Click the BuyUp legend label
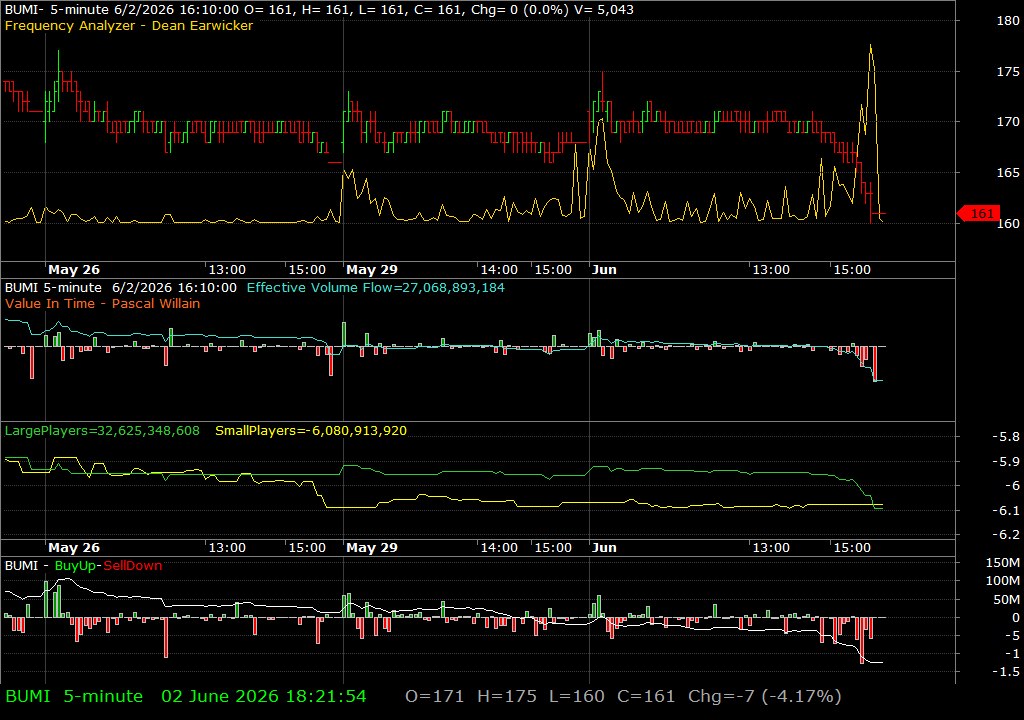The image size is (1024, 720). click(75, 566)
